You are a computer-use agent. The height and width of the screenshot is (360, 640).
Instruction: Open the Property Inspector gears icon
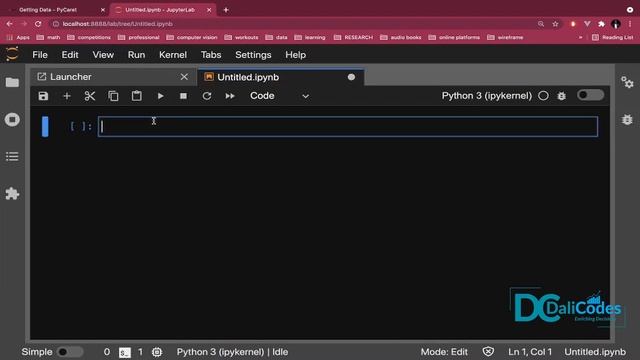(x=627, y=82)
